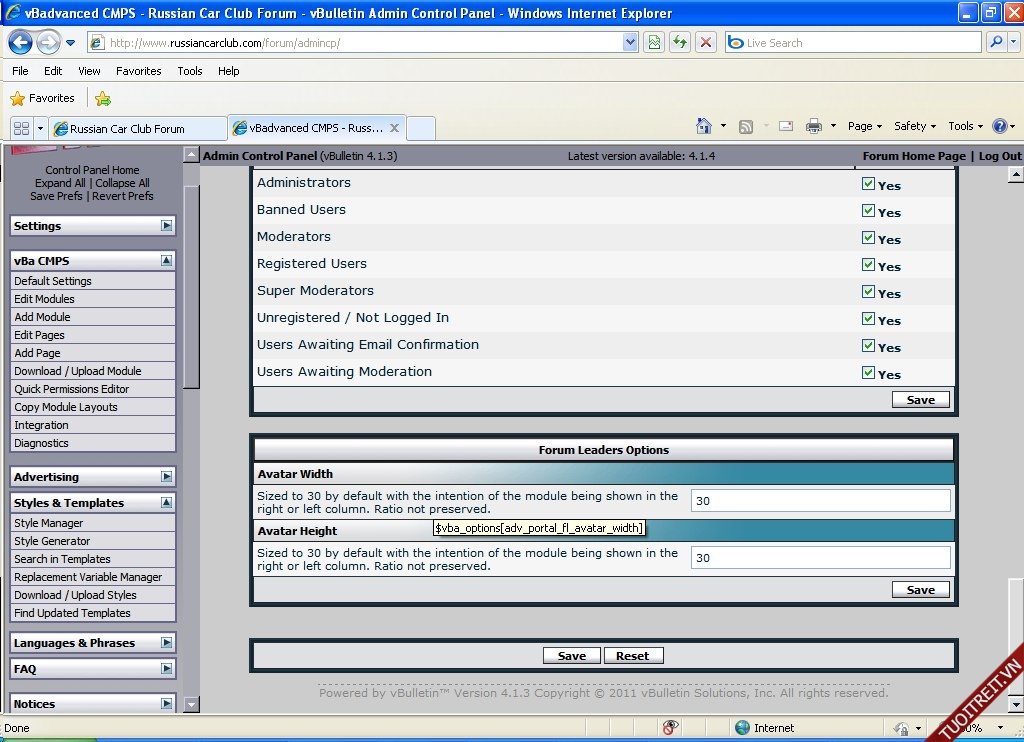Screen dimensions: 1024x742
Task: Expand the Advertising sidebar section
Action: click(166, 477)
